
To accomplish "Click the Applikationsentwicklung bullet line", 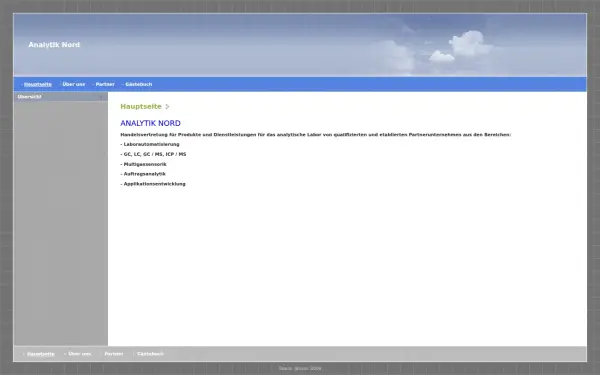I will (153, 184).
